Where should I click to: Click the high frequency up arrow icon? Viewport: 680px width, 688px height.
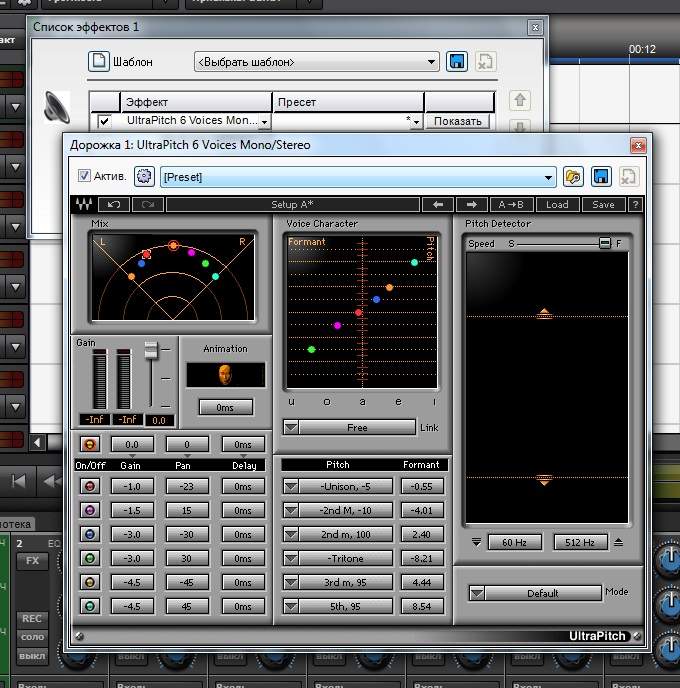click(619, 542)
